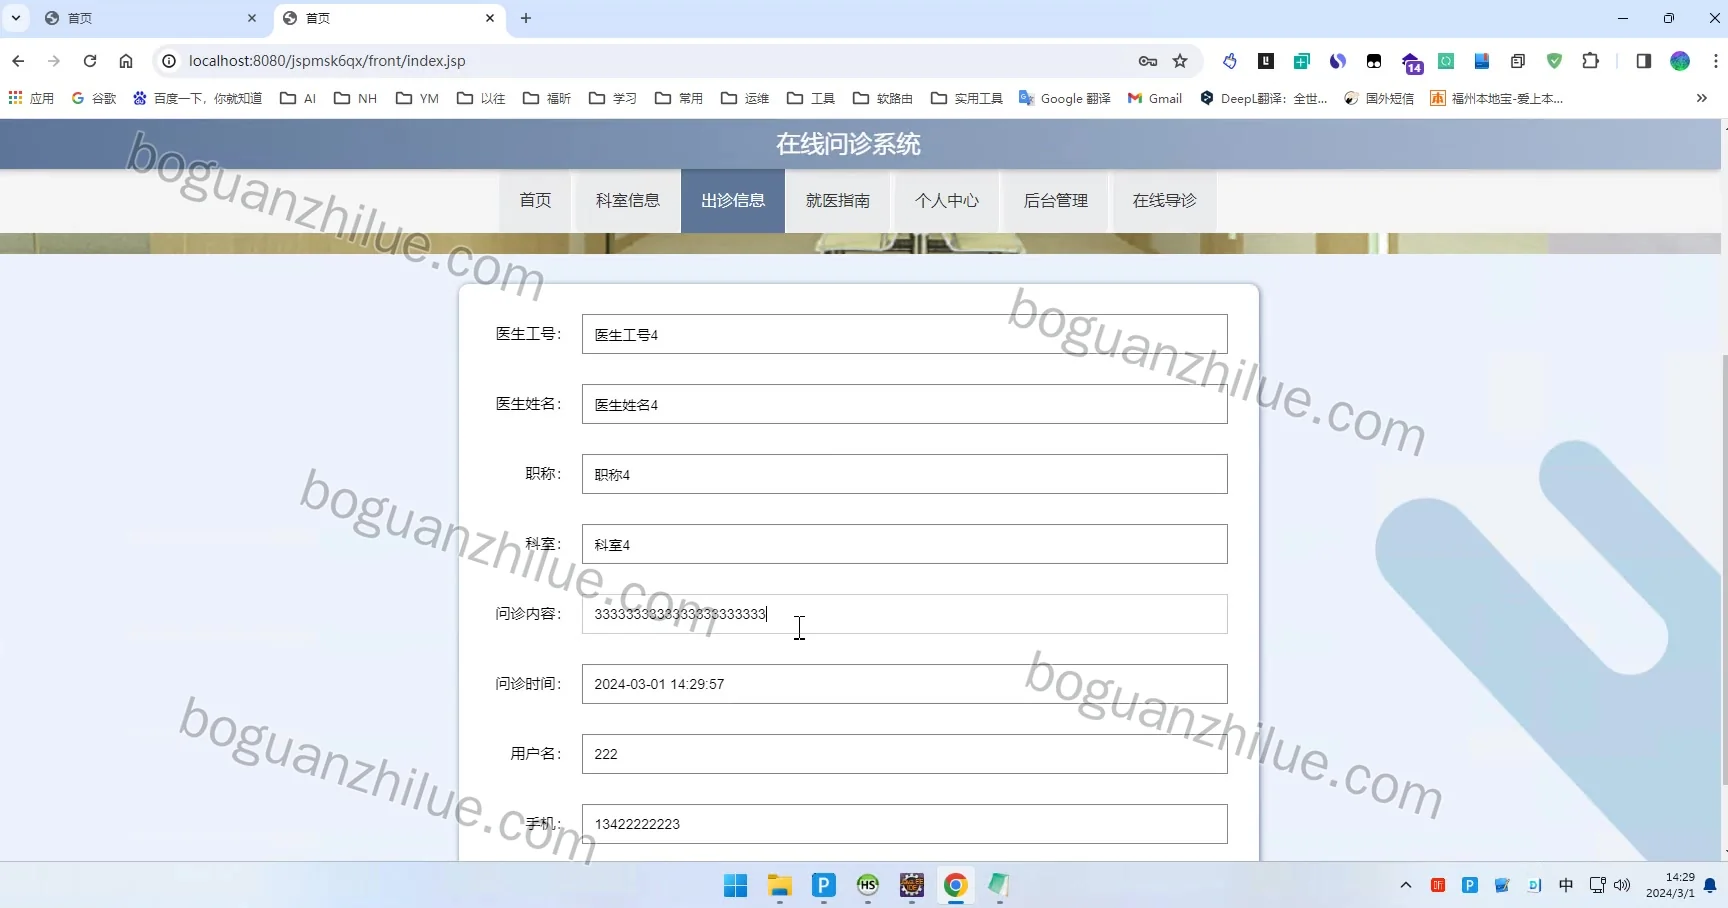1728x908 pixels.
Task: Go back with the browser back arrow
Action: [18, 61]
